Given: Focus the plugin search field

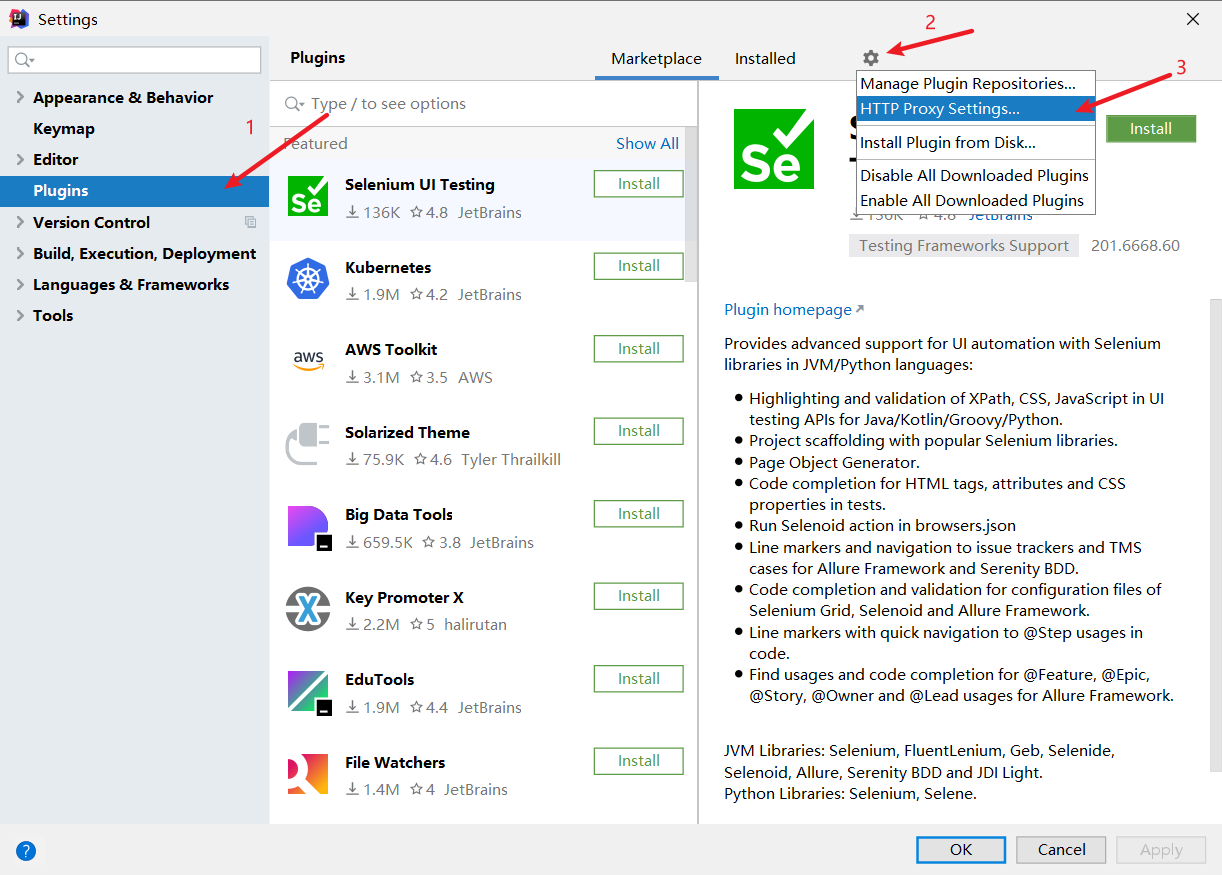Looking at the screenshot, I should click(485, 104).
